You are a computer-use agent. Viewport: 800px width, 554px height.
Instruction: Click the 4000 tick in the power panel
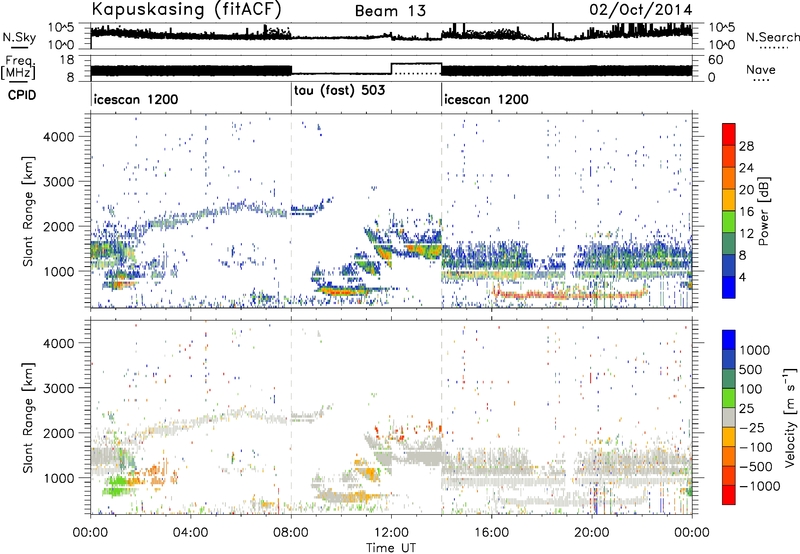point(58,137)
